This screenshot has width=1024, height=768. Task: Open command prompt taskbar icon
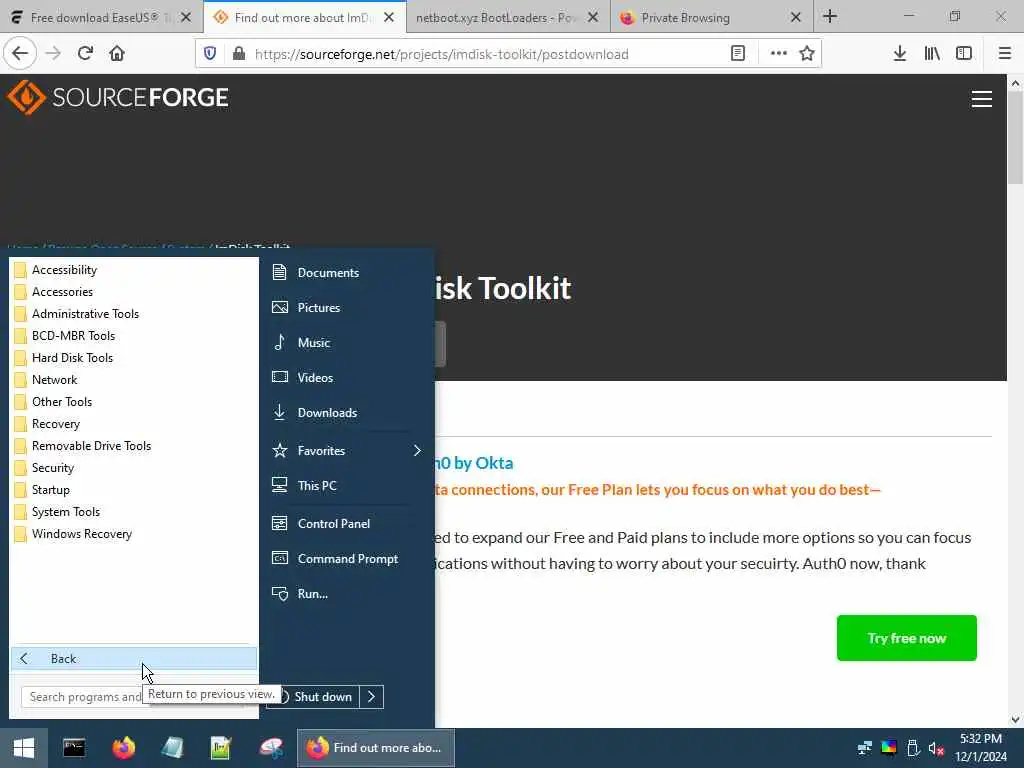coord(74,748)
